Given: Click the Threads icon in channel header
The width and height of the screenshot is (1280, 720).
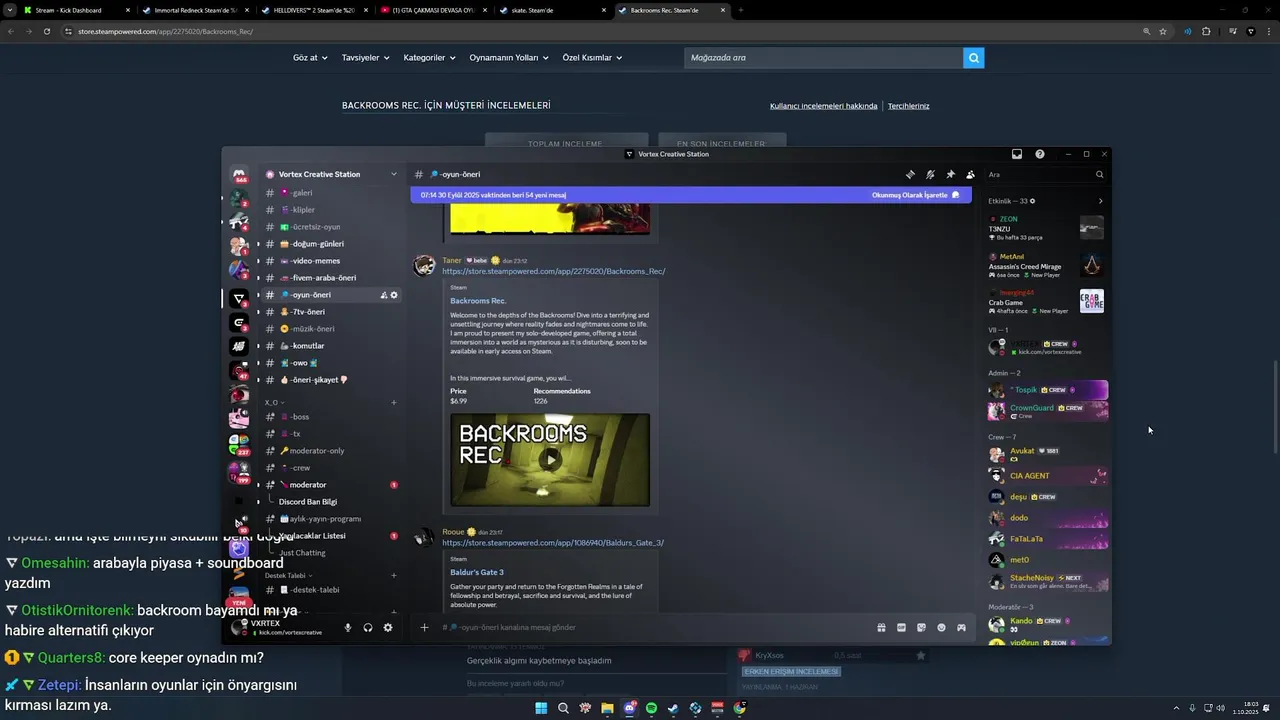Looking at the screenshot, I should point(910,174).
